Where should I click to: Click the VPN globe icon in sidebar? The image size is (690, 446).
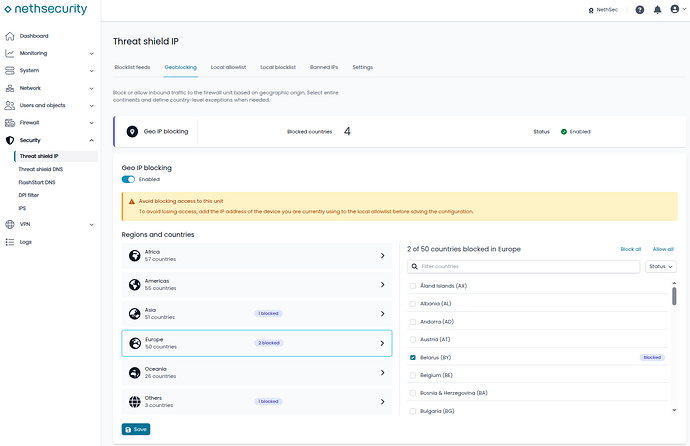tap(10, 224)
